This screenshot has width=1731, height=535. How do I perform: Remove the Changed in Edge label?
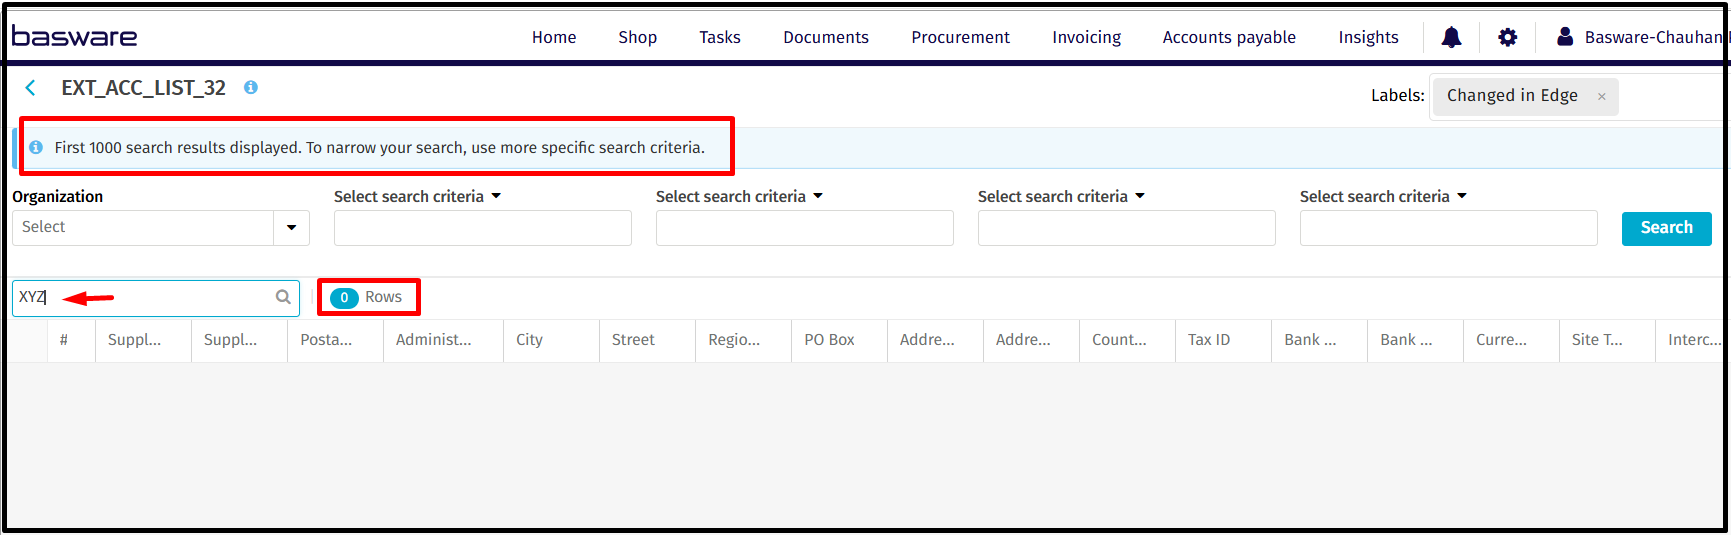(1601, 97)
